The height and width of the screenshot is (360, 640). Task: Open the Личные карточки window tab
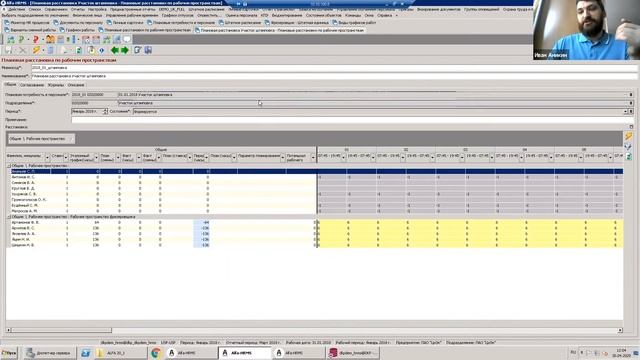[125, 22]
